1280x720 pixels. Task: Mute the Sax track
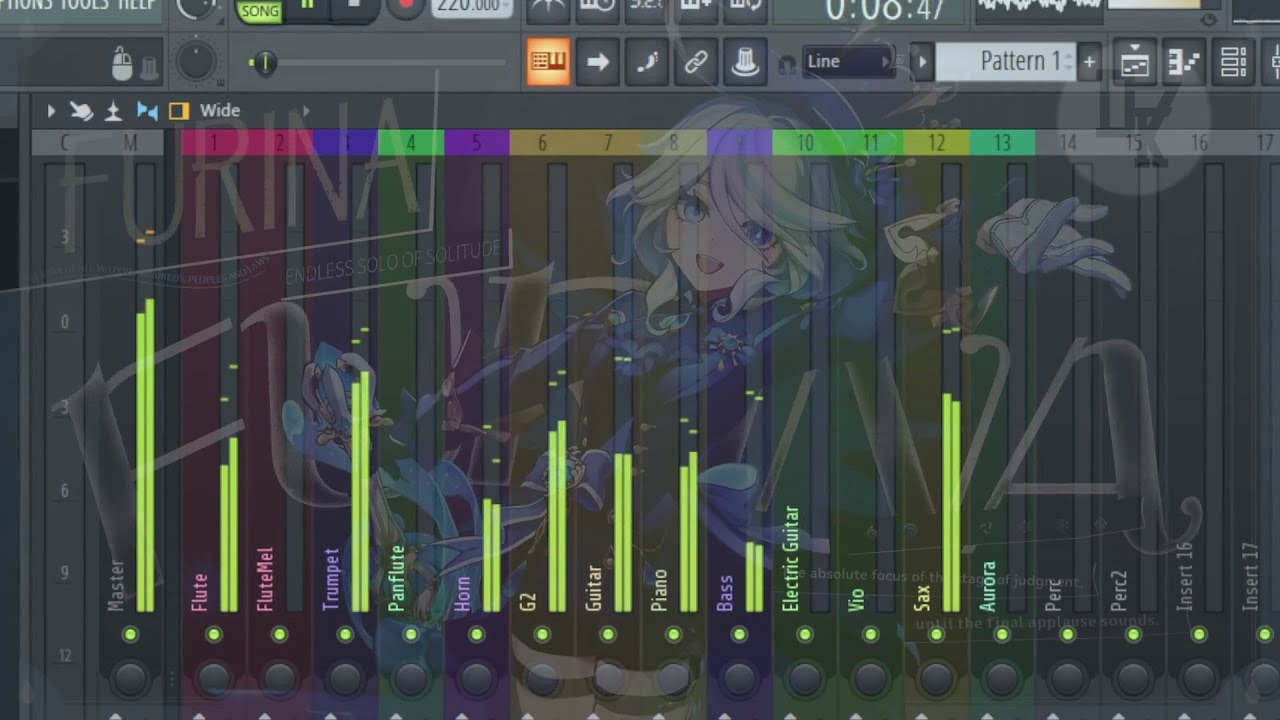point(936,635)
